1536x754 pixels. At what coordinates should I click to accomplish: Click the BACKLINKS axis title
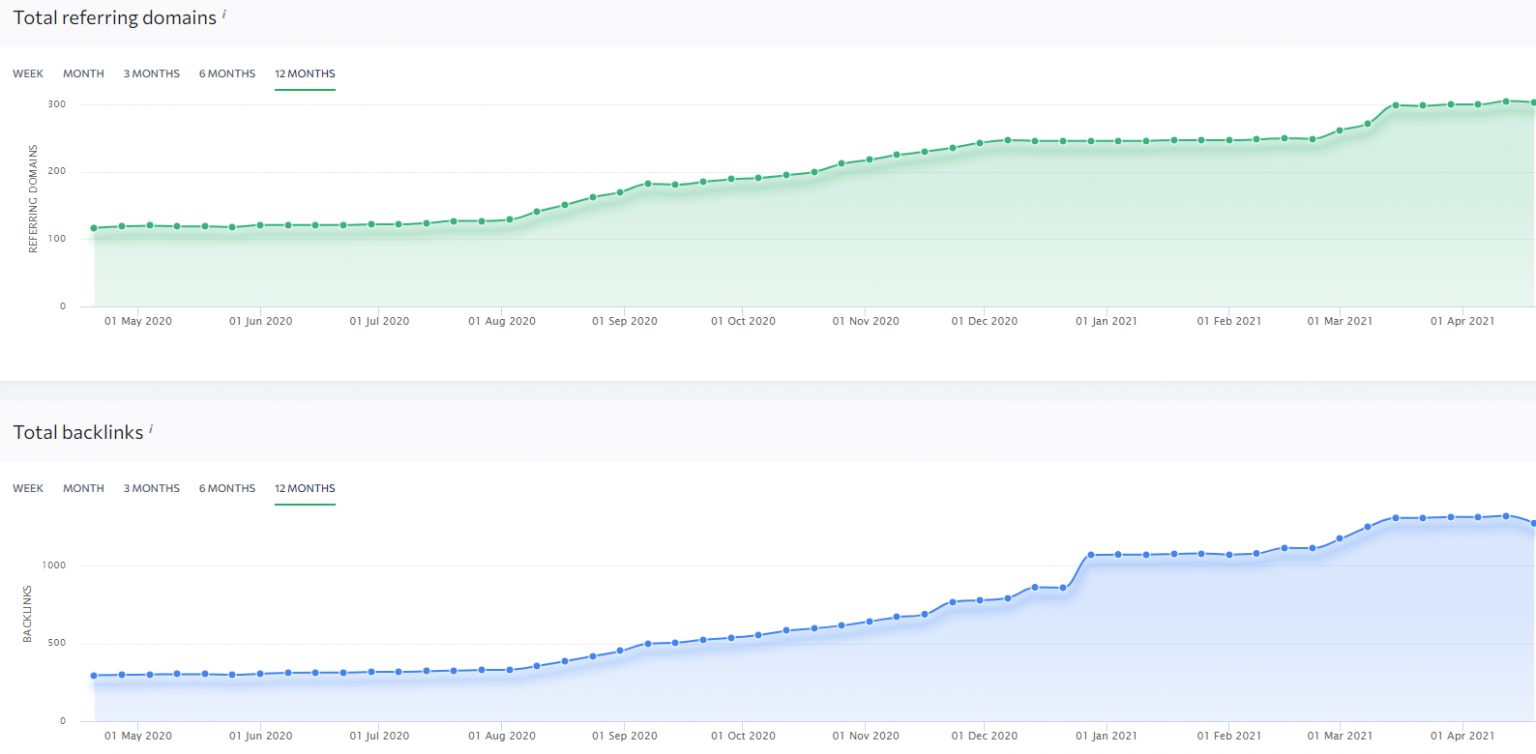(30, 613)
